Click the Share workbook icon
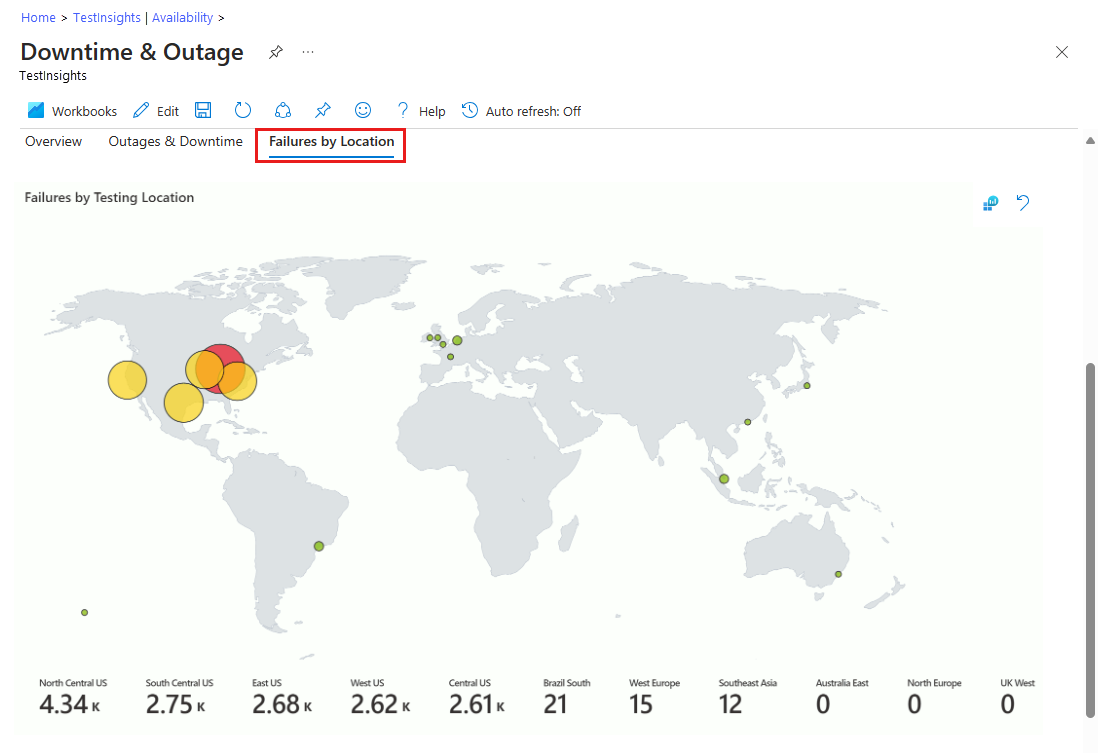This screenshot has height=753, width=1098. point(283,111)
